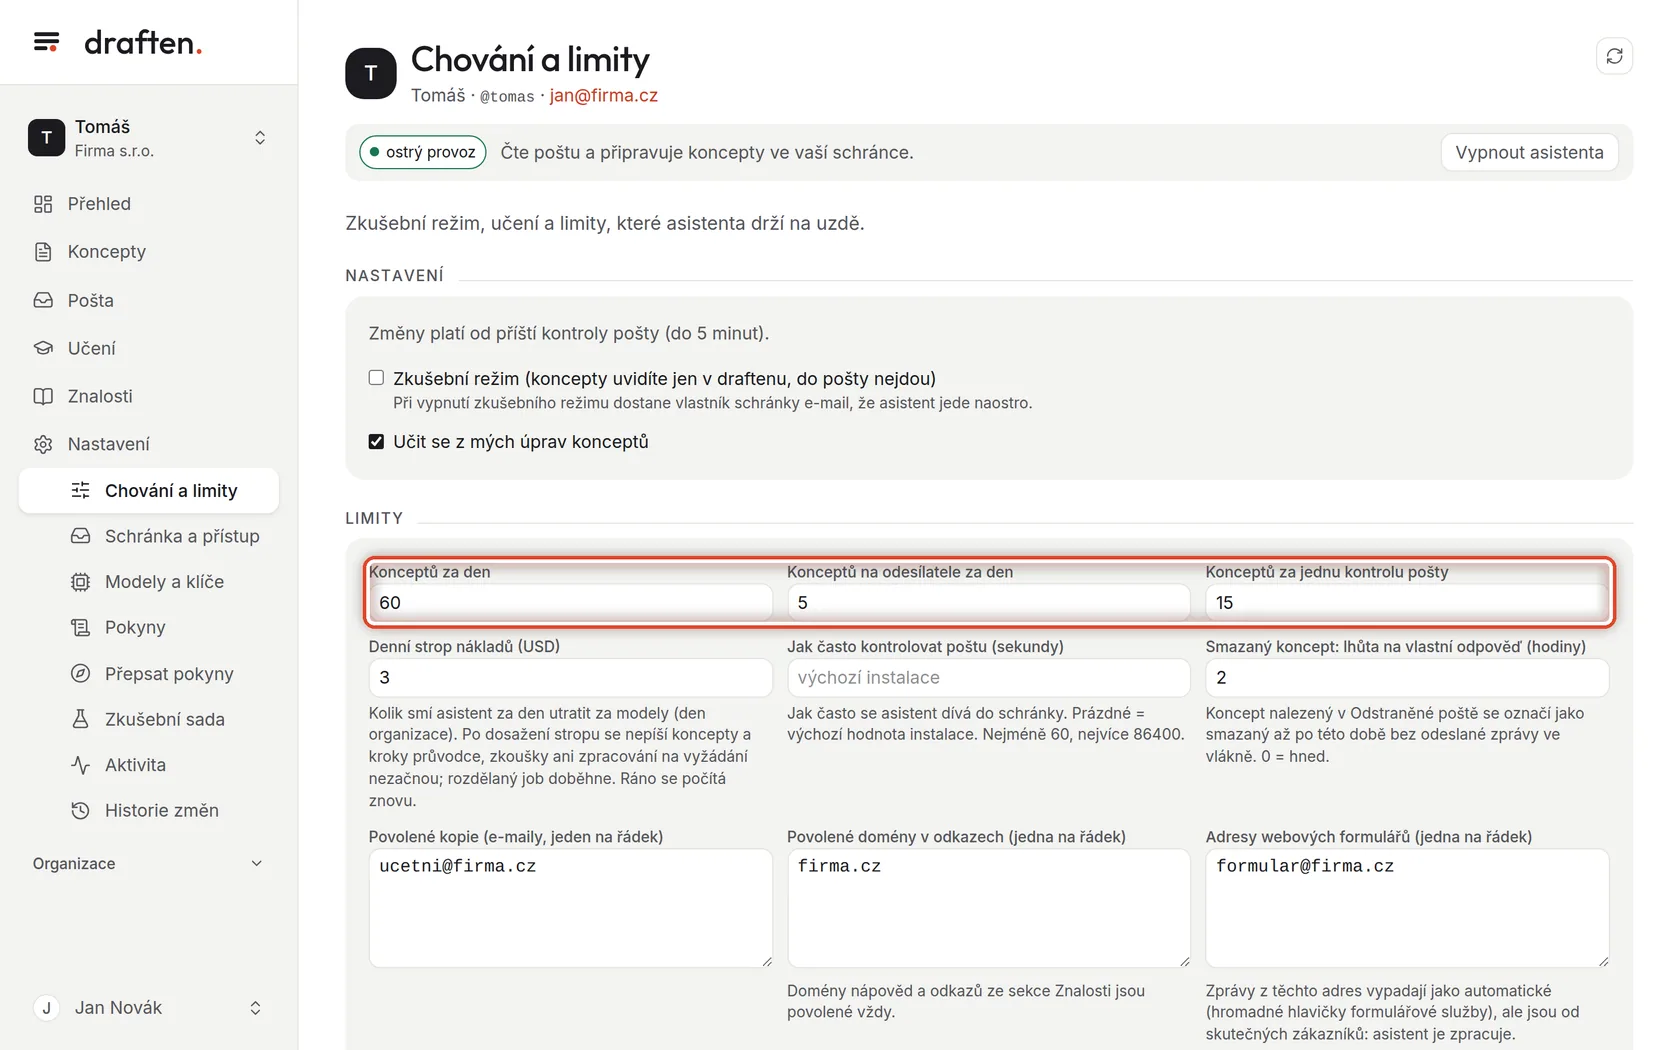Enable the Zkušební režim checkbox

(376, 378)
